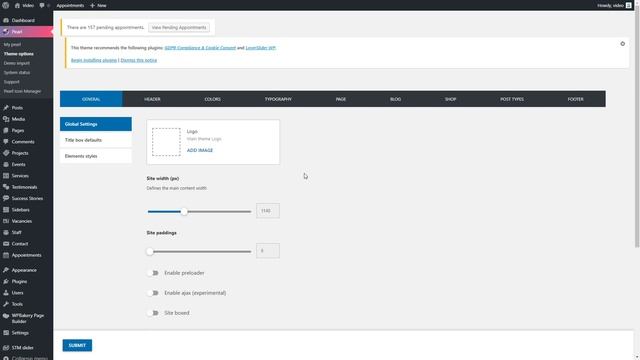Click Begin installing plugins link
640x360 pixels.
coord(94,60)
